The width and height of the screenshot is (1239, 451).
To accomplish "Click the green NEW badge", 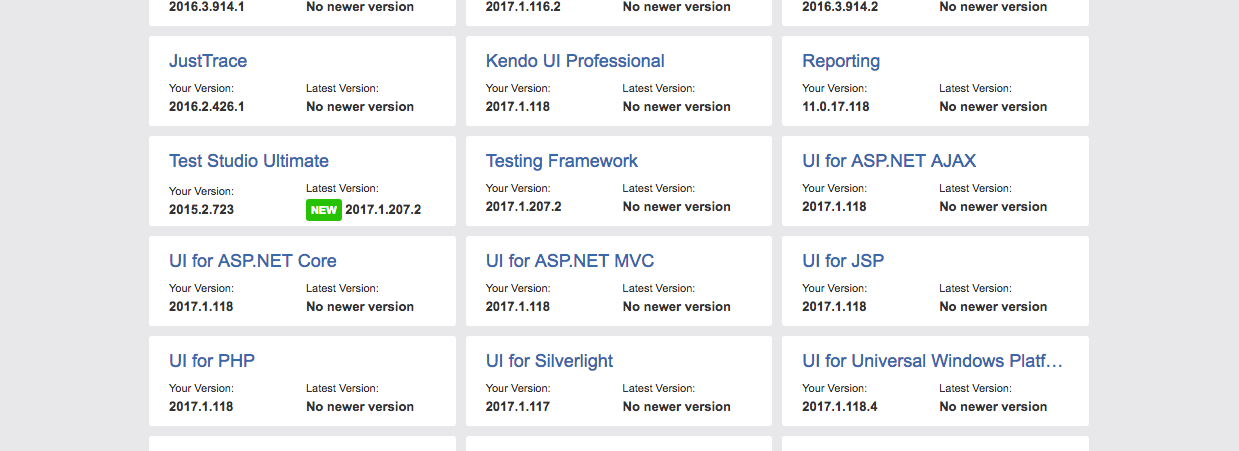I will (324, 210).
